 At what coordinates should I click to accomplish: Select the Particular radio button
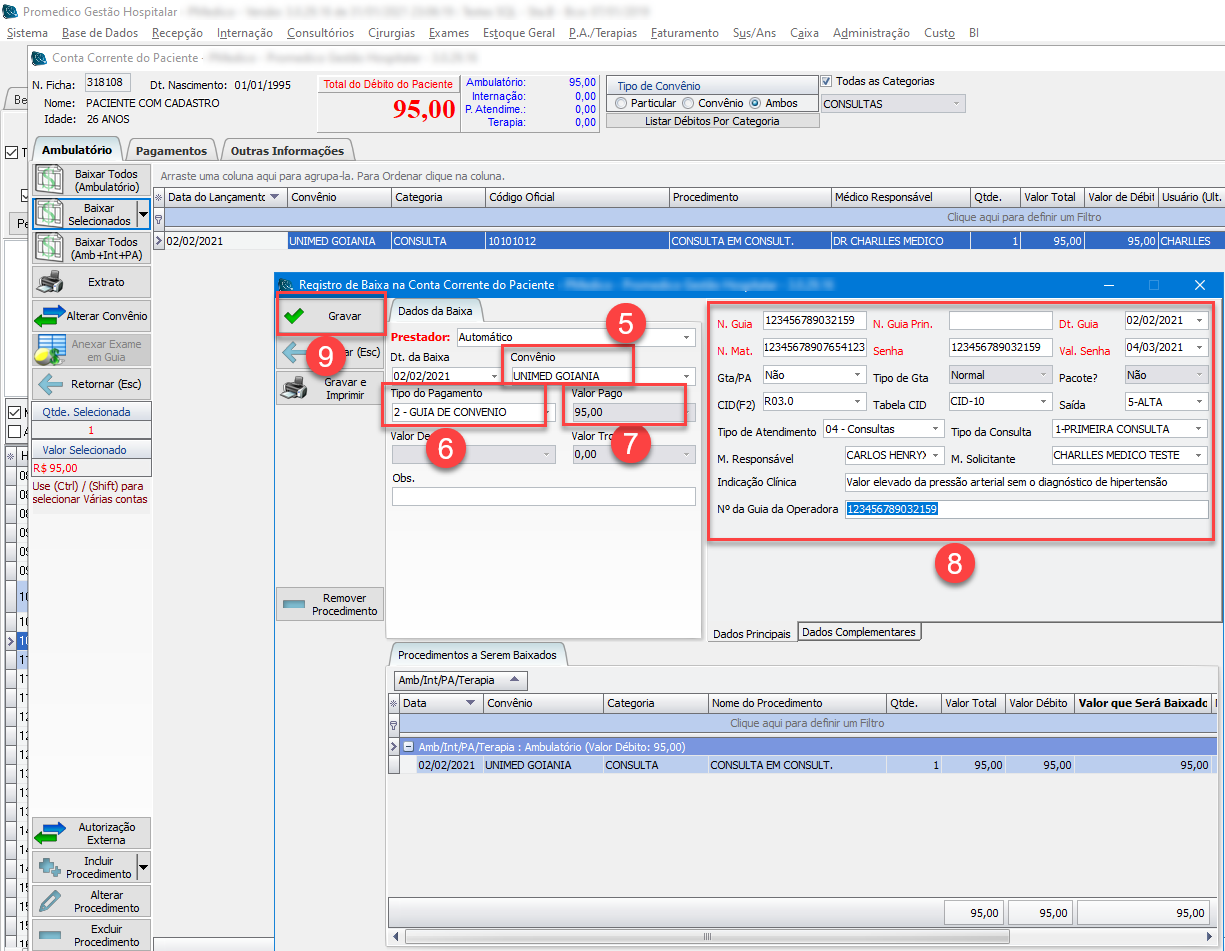pos(622,103)
